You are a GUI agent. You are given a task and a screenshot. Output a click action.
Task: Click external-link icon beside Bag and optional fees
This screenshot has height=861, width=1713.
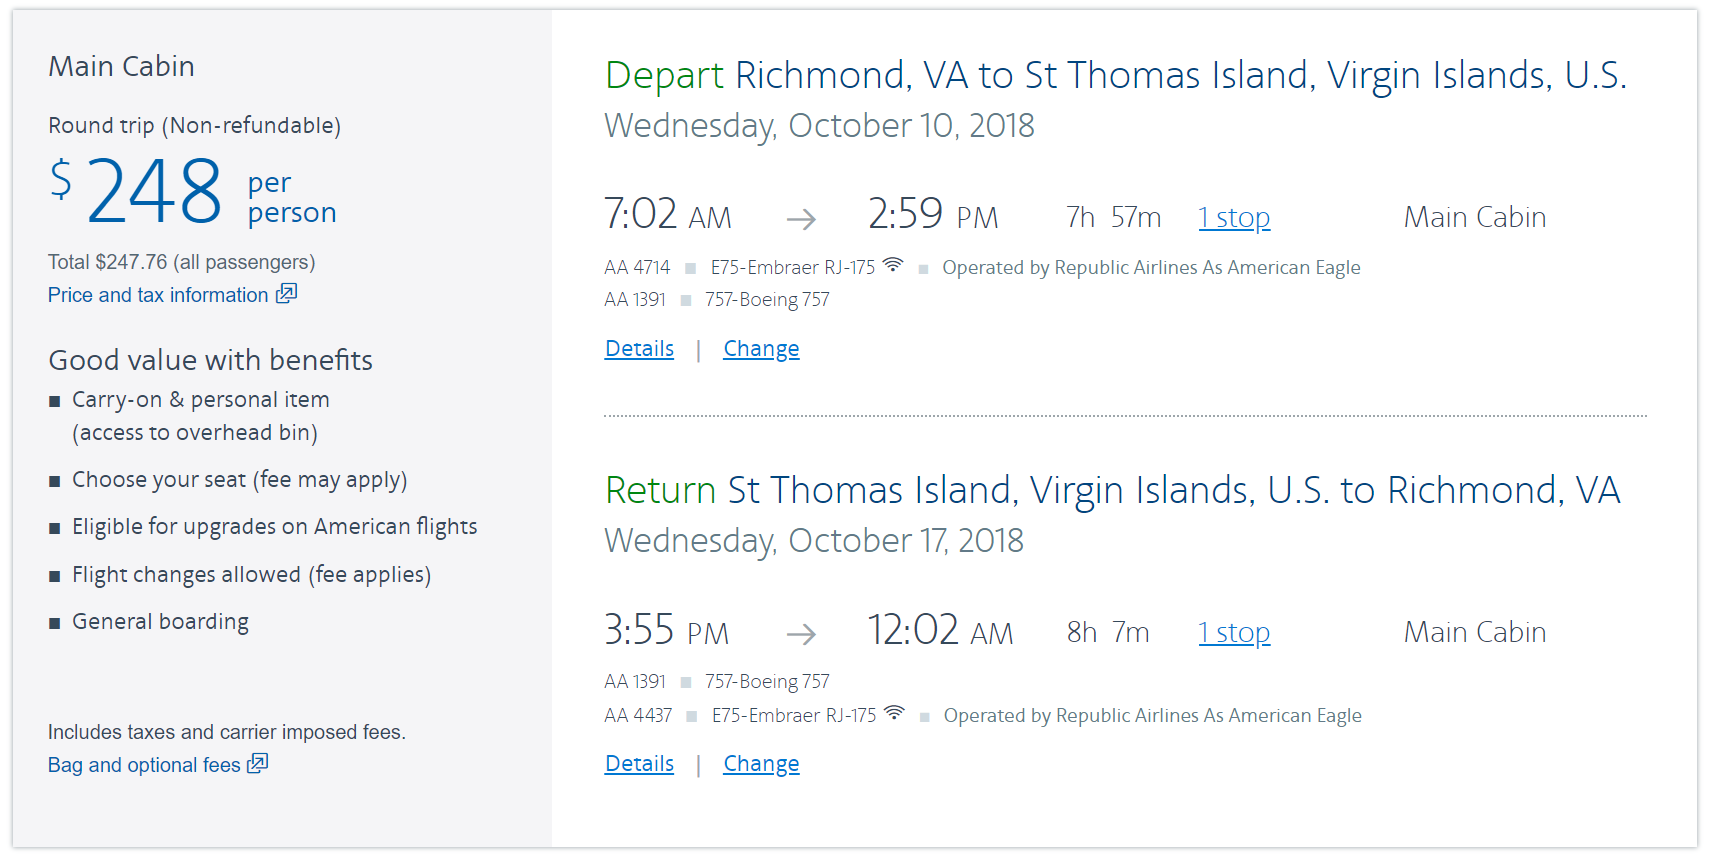coord(258,764)
